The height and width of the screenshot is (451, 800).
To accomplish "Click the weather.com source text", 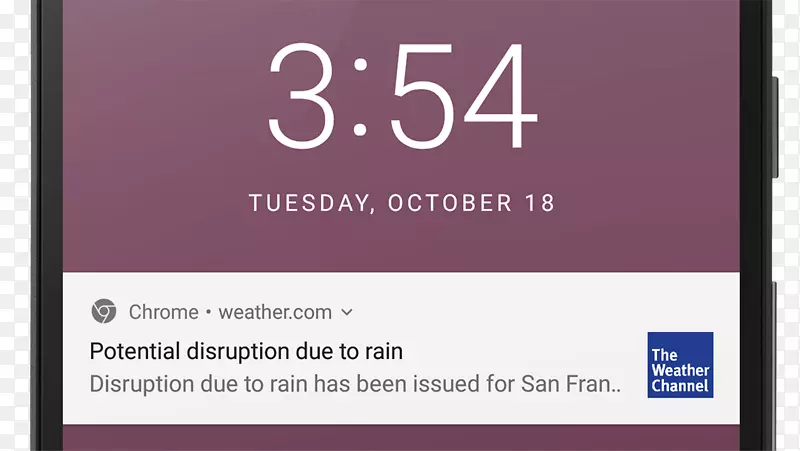I will 275,312.
